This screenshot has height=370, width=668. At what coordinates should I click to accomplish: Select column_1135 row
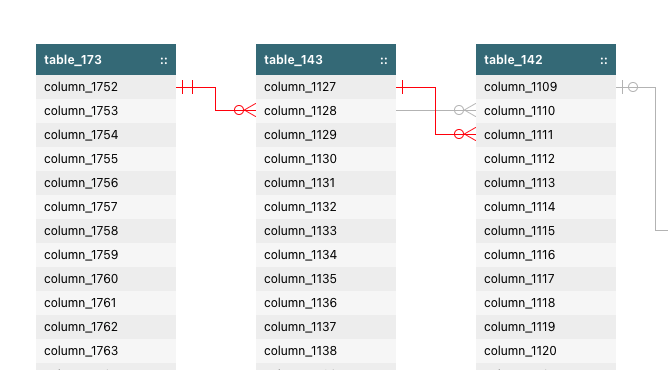coord(326,279)
